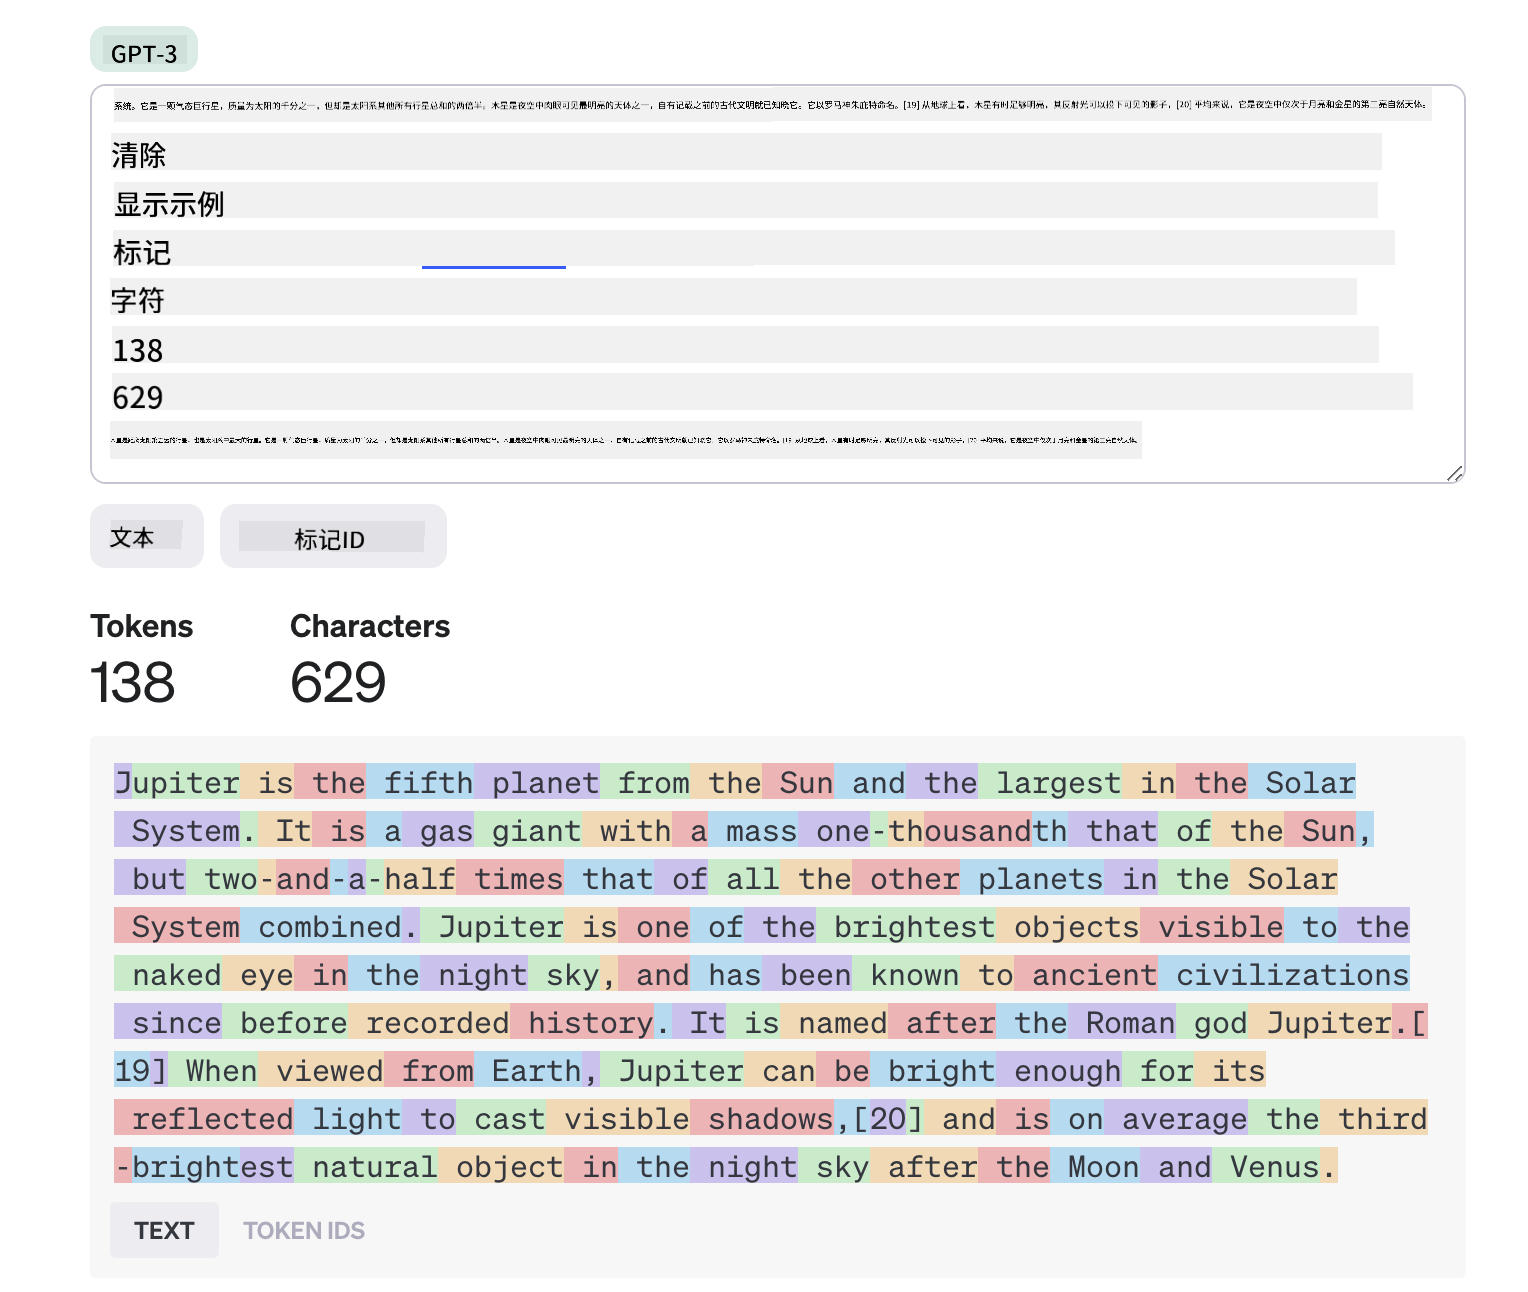Click the 清除 clear option

click(x=139, y=155)
